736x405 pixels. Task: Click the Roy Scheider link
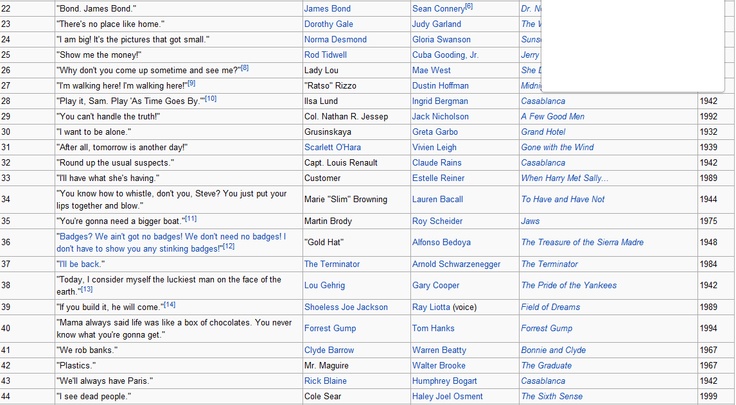tap(437, 222)
